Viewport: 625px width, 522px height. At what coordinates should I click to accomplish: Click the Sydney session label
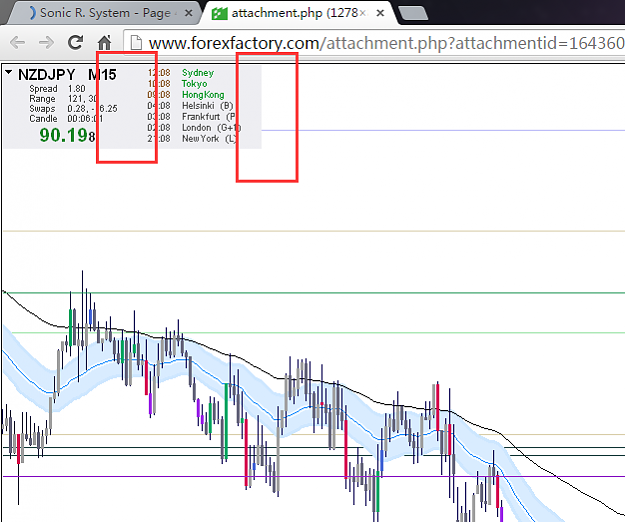point(198,73)
